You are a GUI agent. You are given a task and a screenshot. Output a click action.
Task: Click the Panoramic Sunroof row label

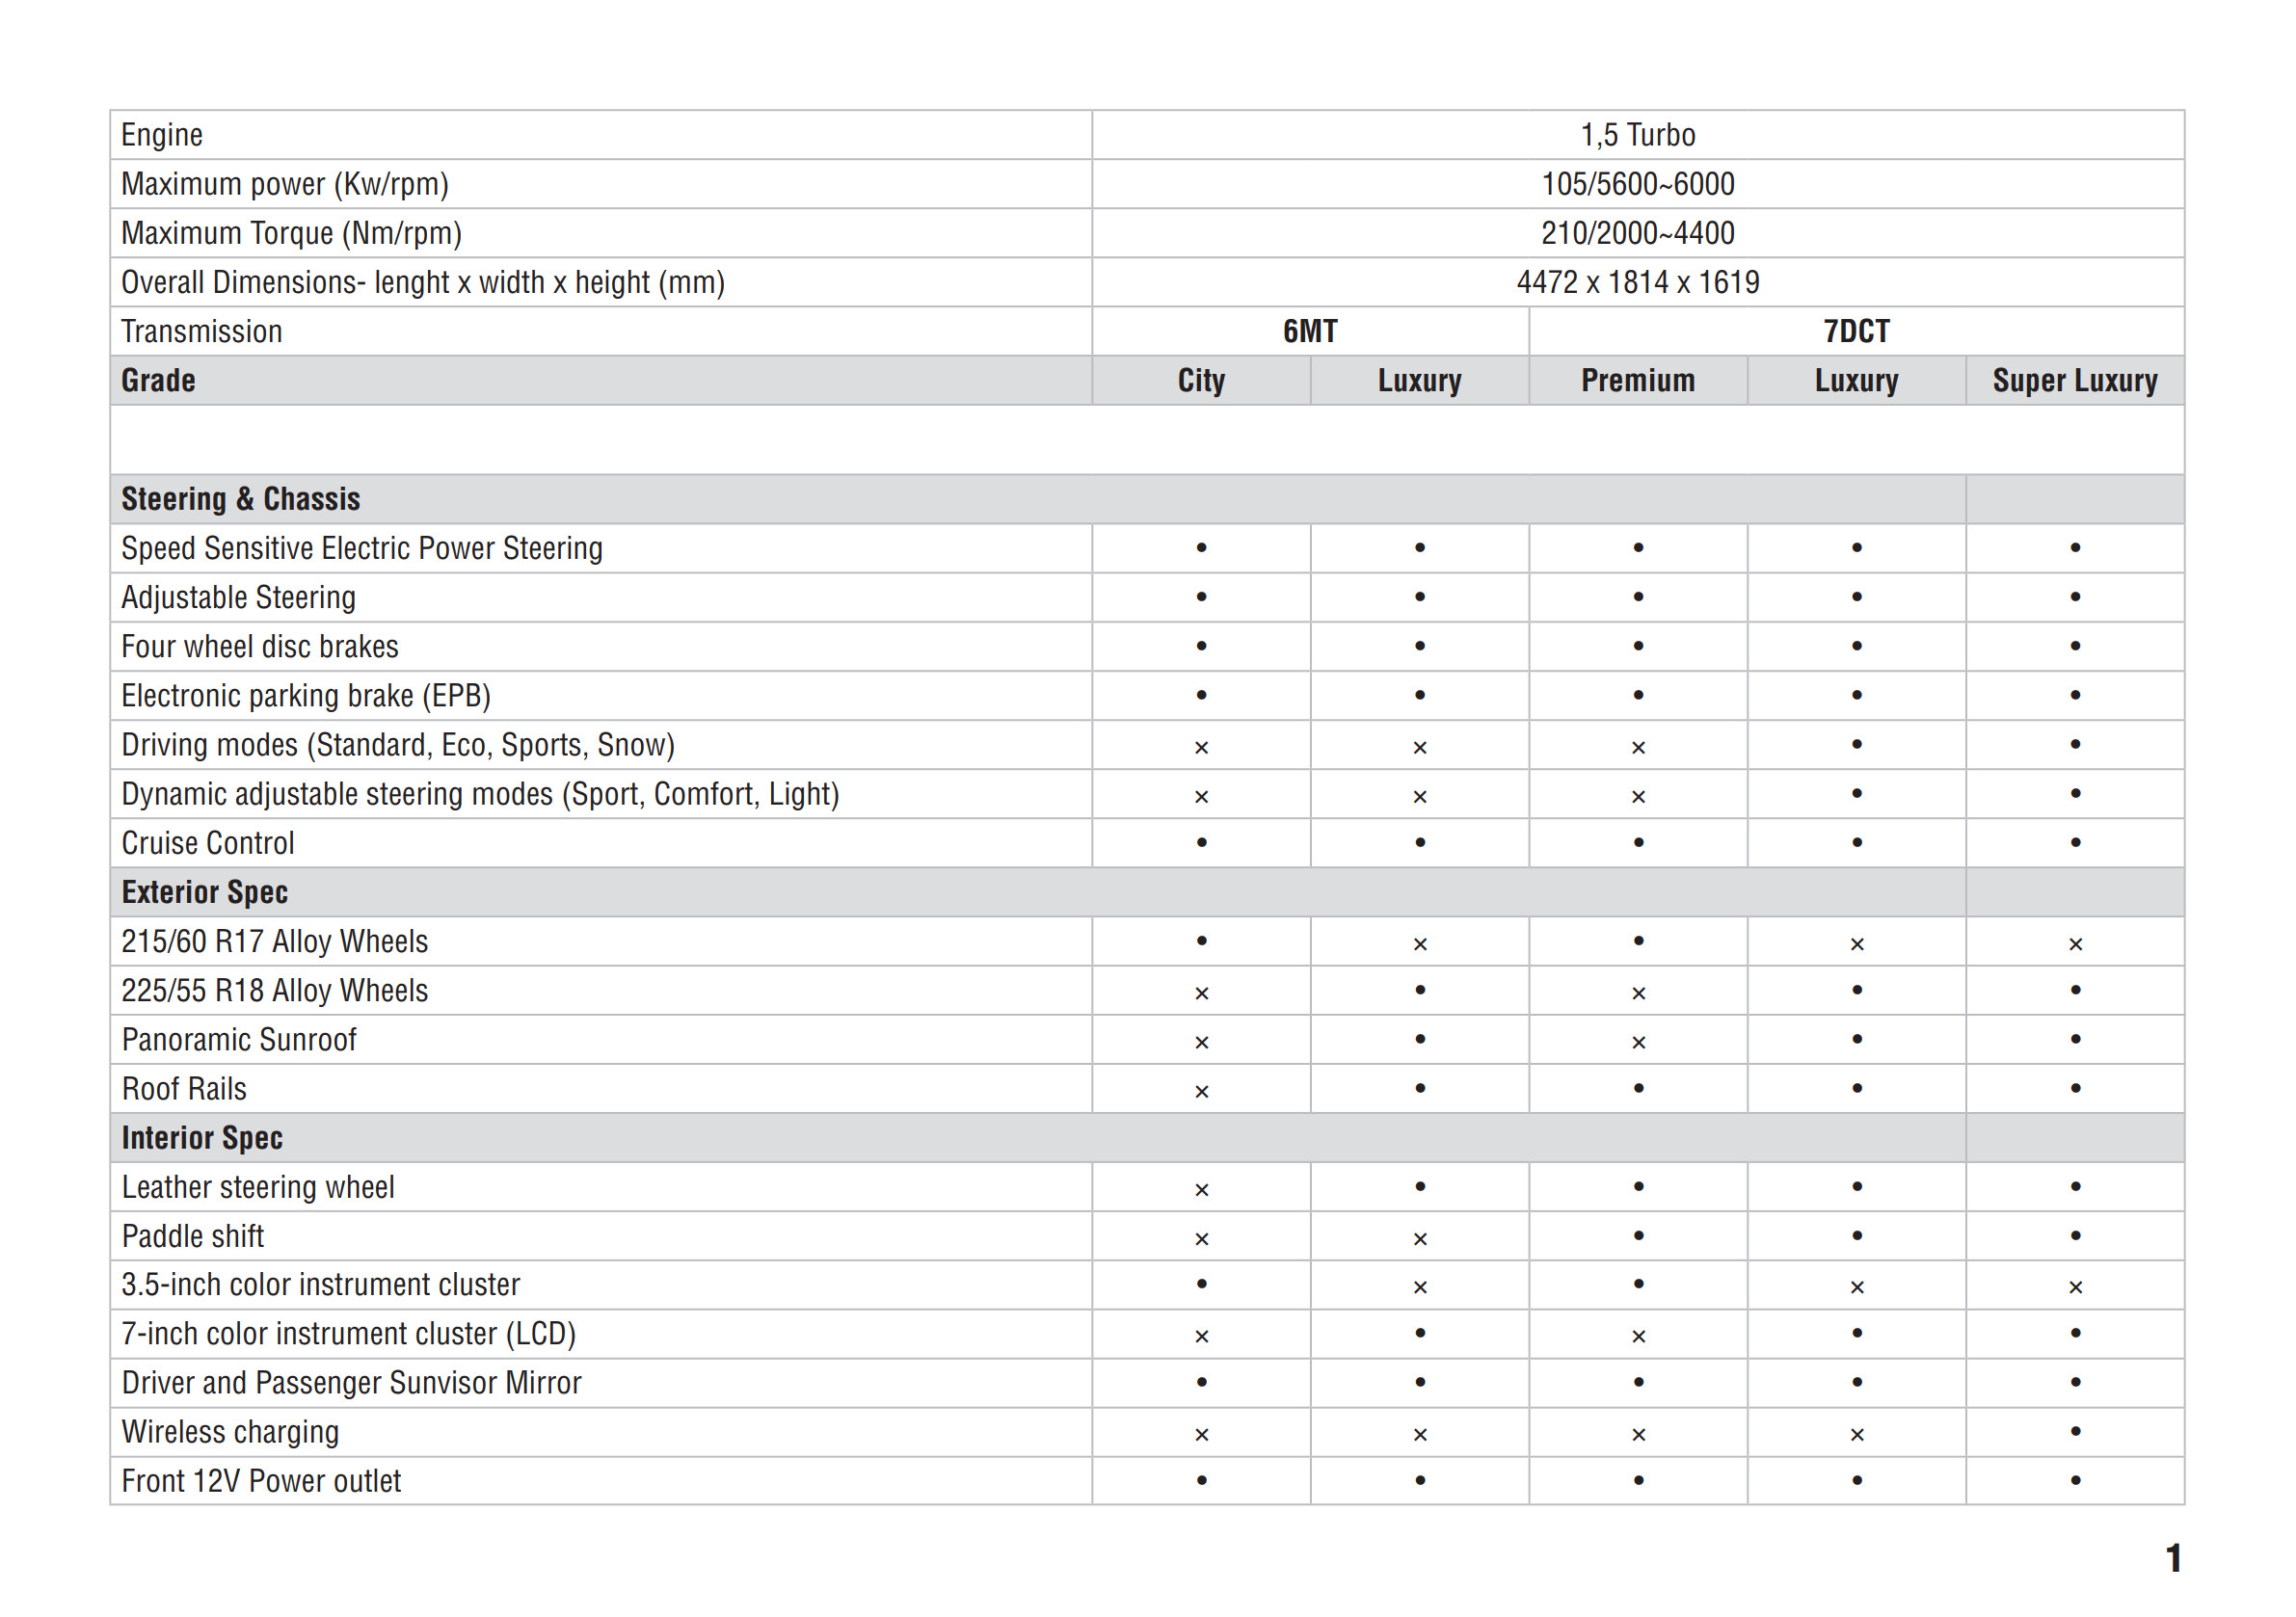(239, 1040)
